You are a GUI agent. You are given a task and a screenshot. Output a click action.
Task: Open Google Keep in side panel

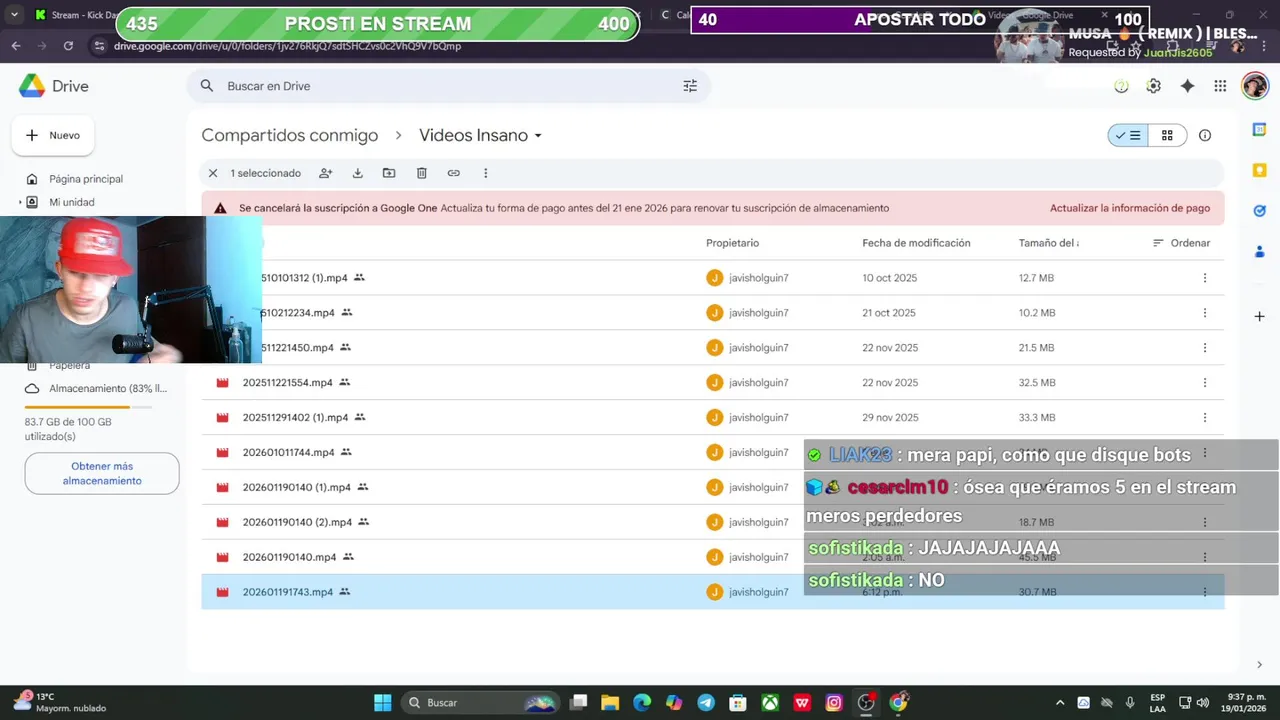pyautogui.click(x=1260, y=170)
